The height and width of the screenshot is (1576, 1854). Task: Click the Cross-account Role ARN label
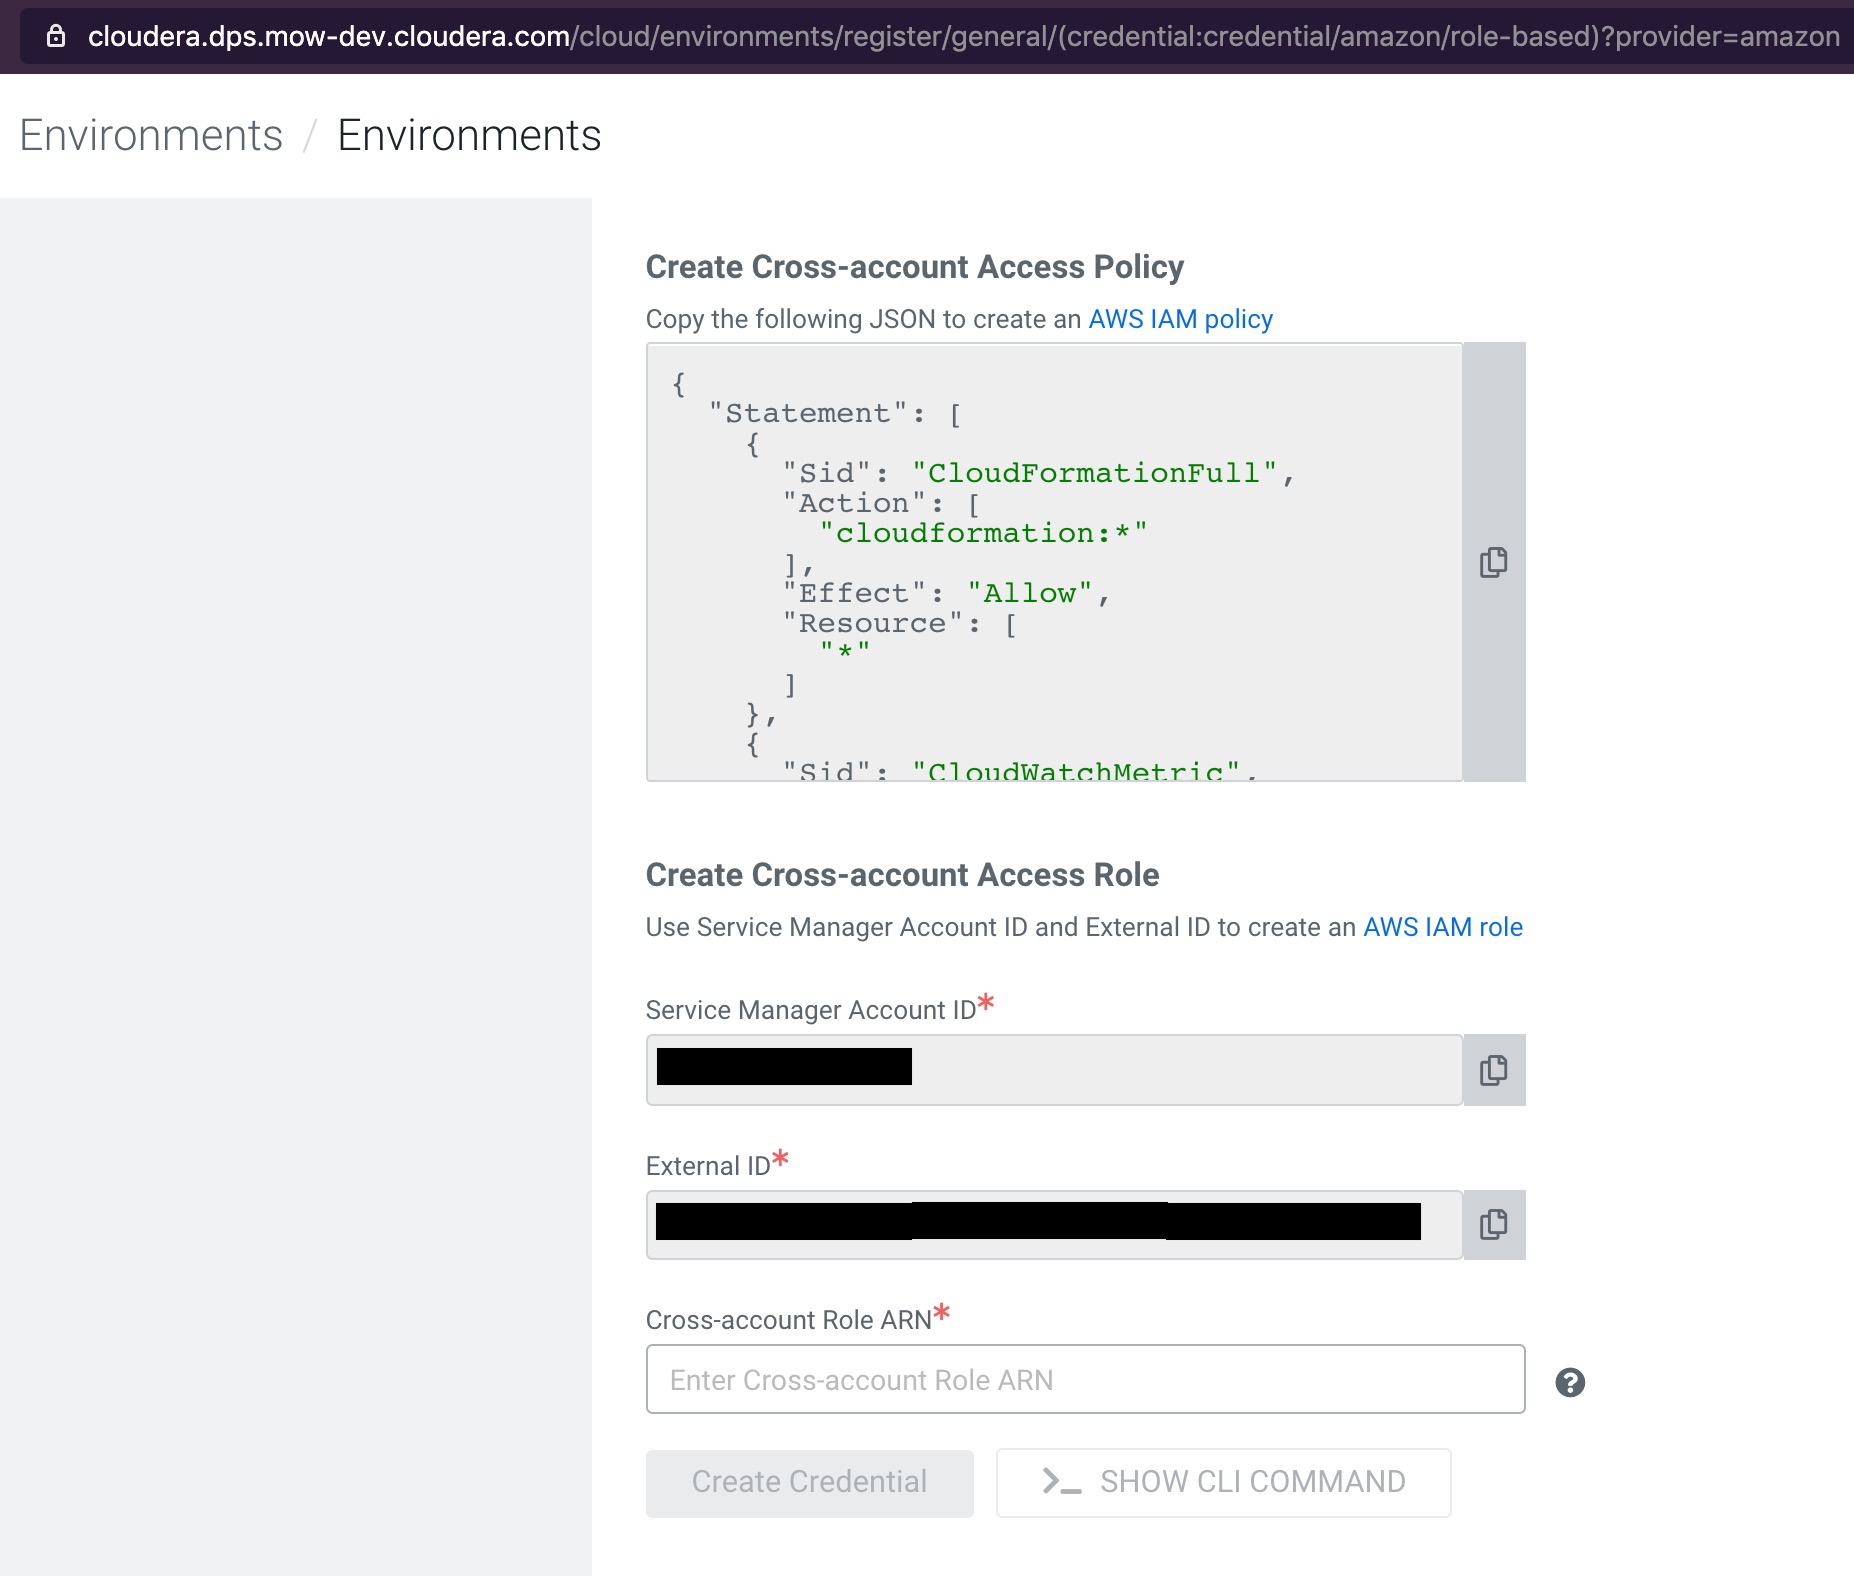[x=789, y=1320]
